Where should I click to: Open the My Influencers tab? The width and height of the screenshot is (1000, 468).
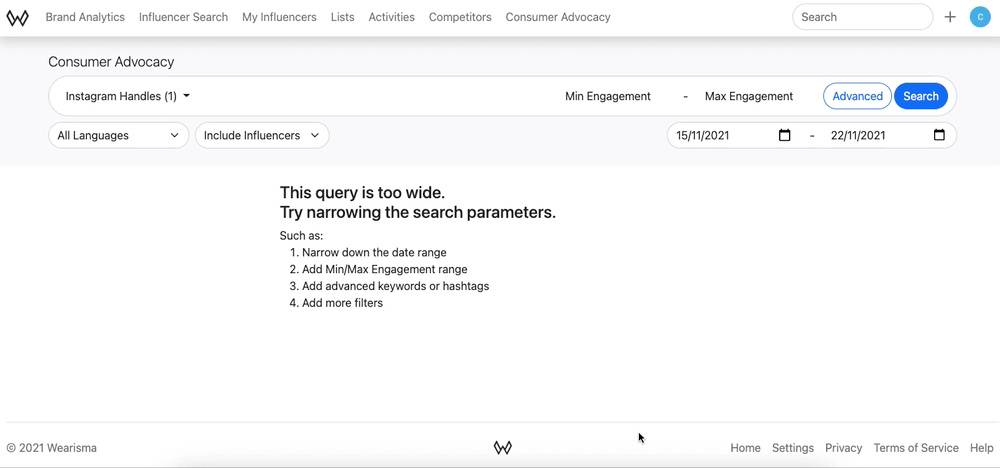279,17
